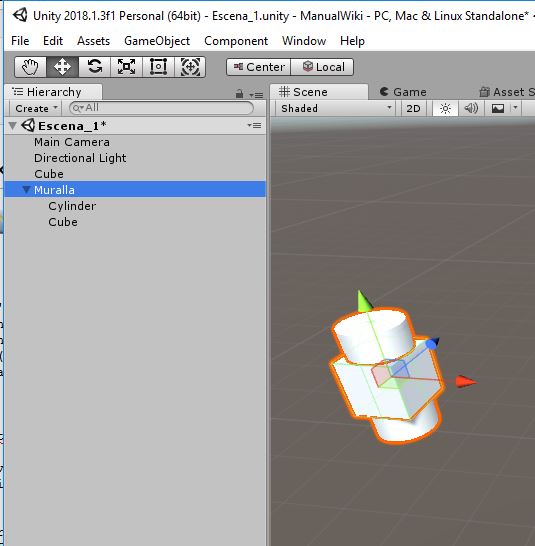The image size is (535, 546).
Task: Select the Scale tool
Action: [126, 67]
